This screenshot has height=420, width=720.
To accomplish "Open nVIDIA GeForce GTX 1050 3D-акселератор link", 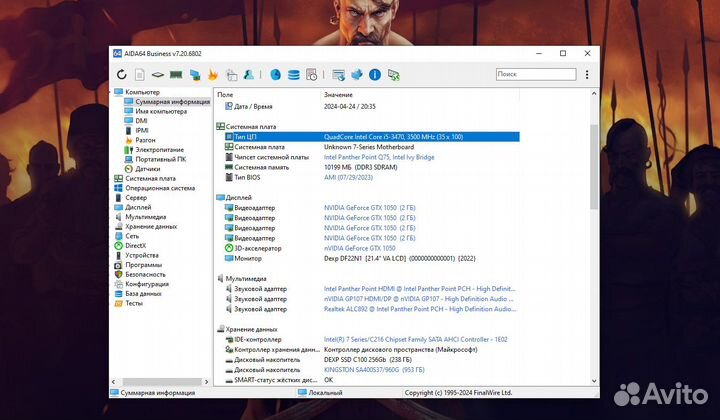I will point(360,248).
